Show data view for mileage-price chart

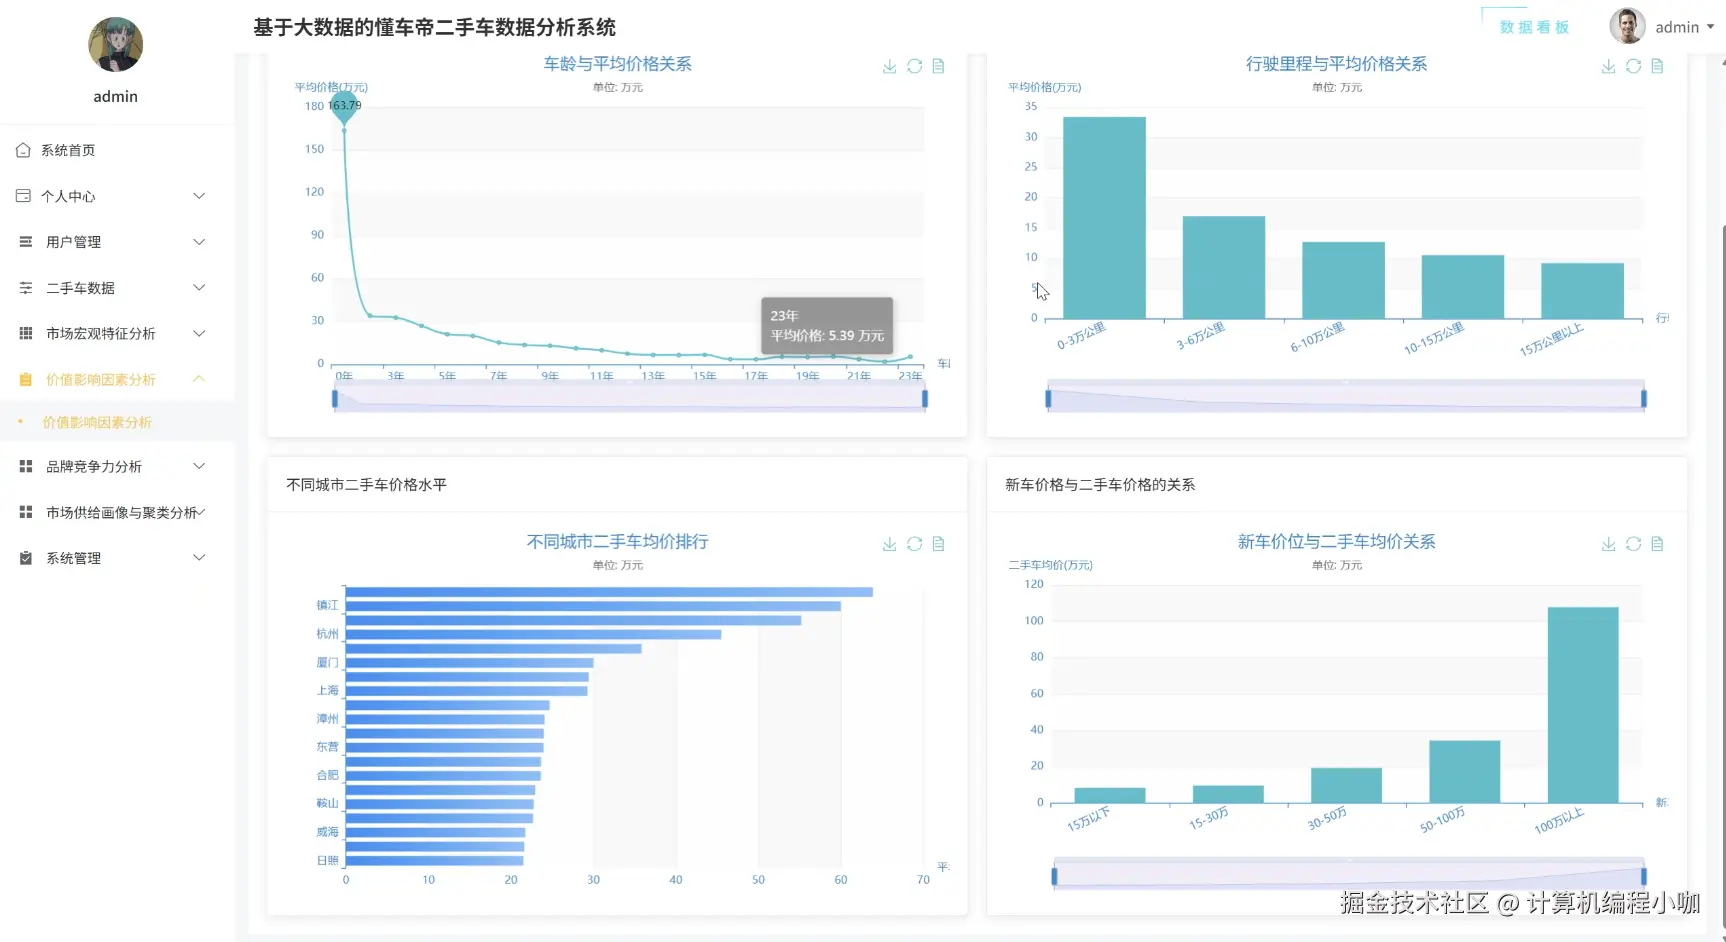point(1657,66)
